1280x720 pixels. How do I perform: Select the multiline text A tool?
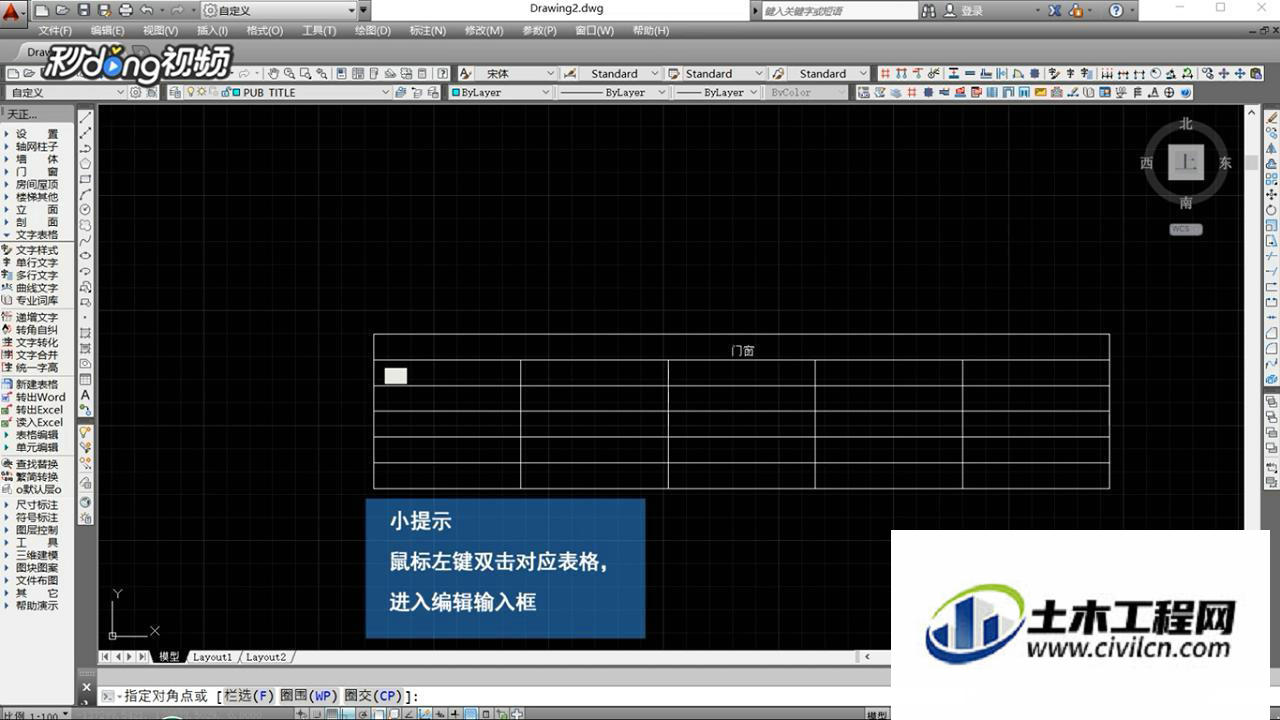pos(86,396)
